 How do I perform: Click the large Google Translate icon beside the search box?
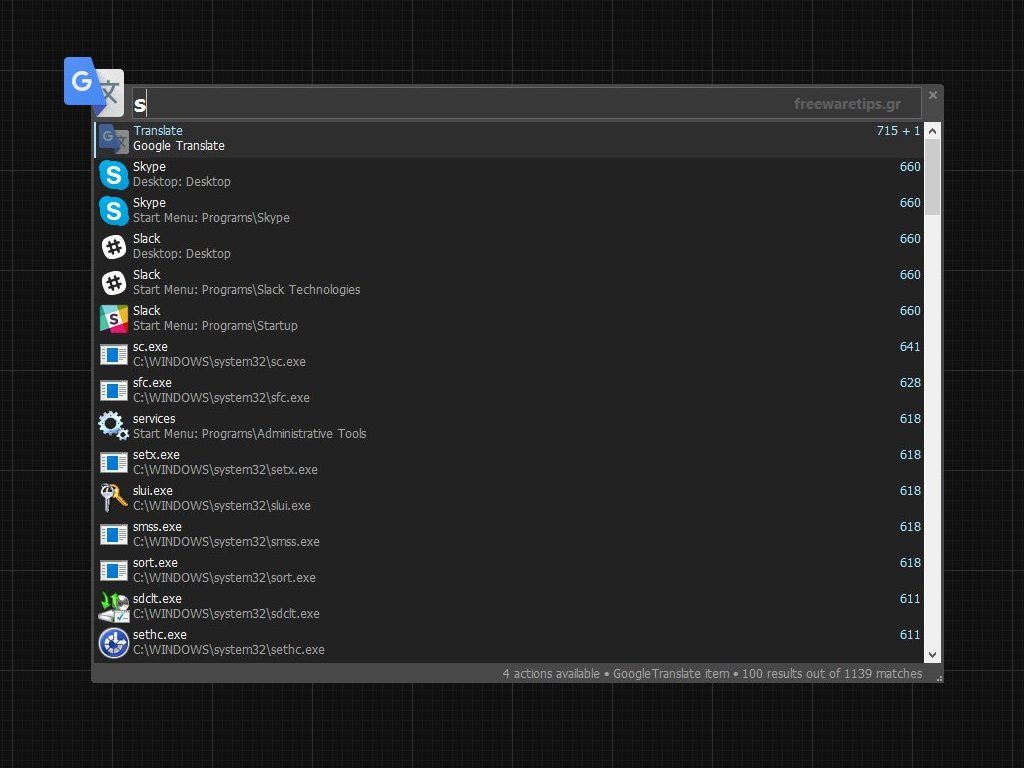tap(93, 83)
